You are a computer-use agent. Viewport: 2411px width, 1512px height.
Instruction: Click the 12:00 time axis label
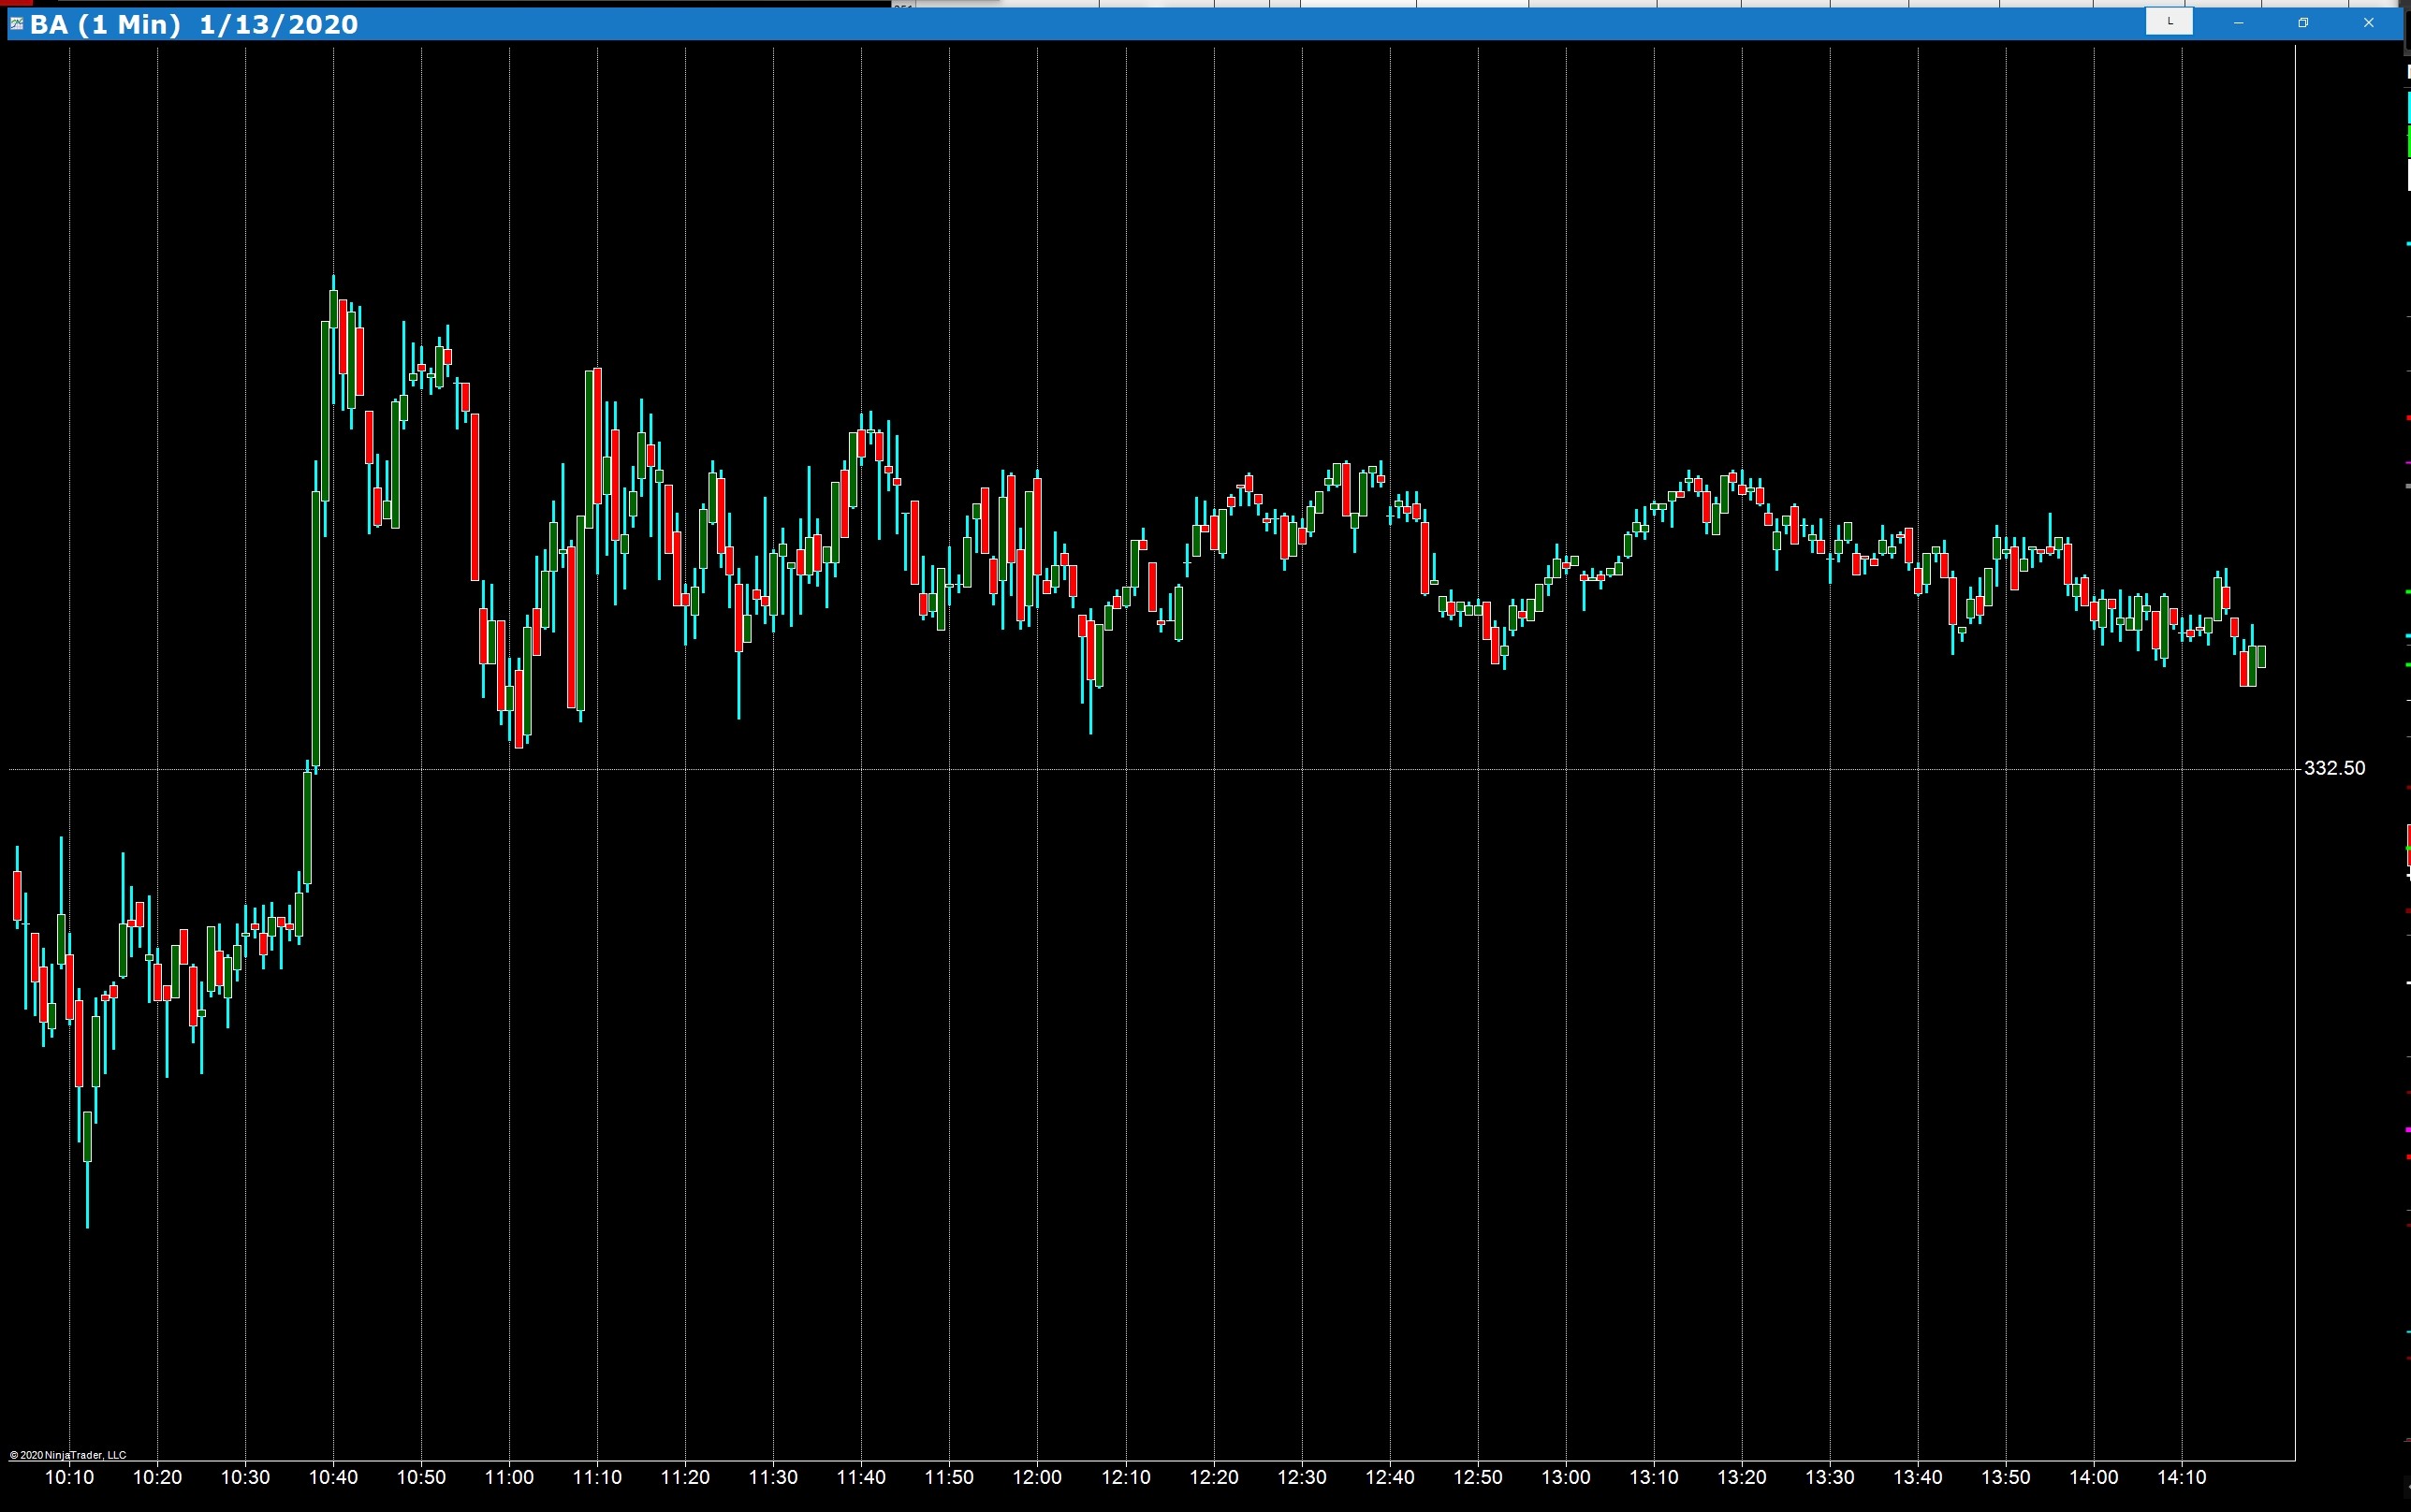(x=1037, y=1477)
